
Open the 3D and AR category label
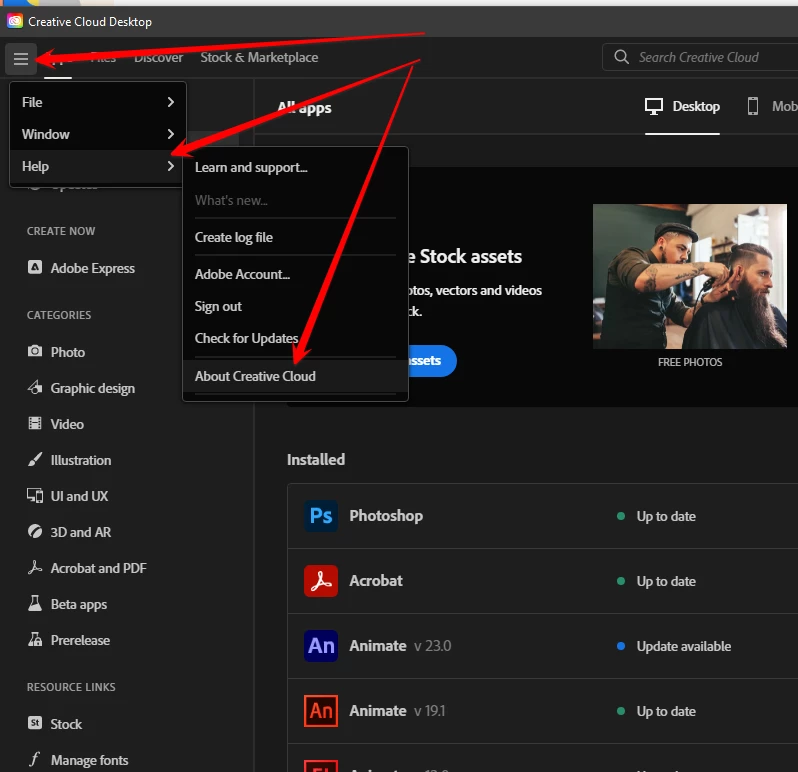[x=81, y=532]
